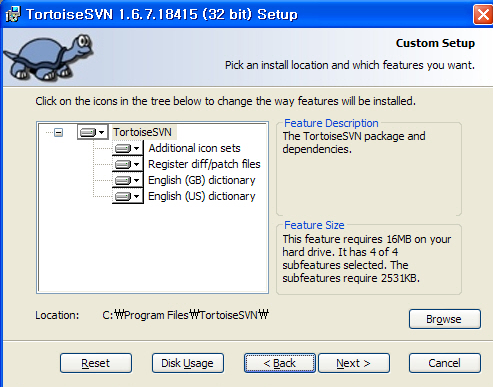Open install options dropdown for TortoiseSVN feature
Image resolution: width=493 pixels, height=387 pixels.
[92, 132]
